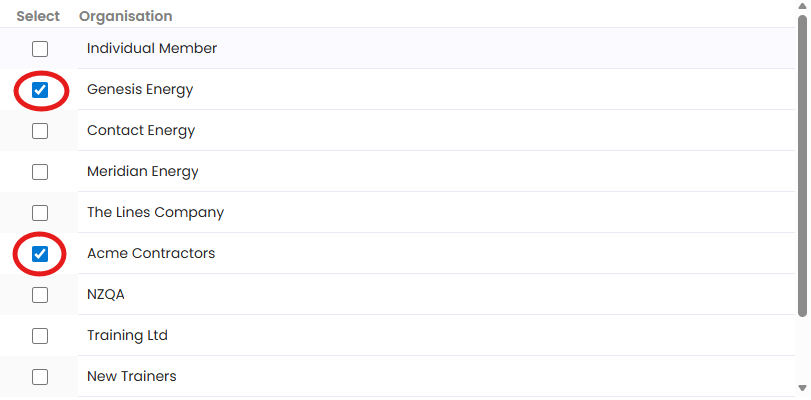Click the Genesis Energy organisation name

coord(140,90)
